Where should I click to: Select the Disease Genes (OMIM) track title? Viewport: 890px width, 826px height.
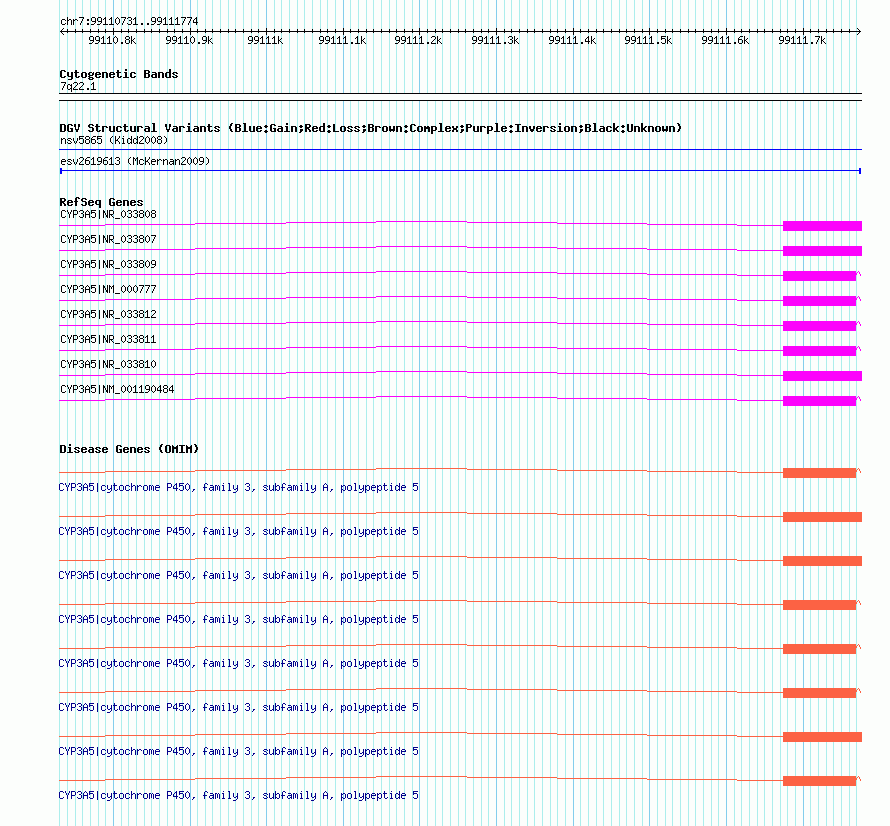(129, 449)
